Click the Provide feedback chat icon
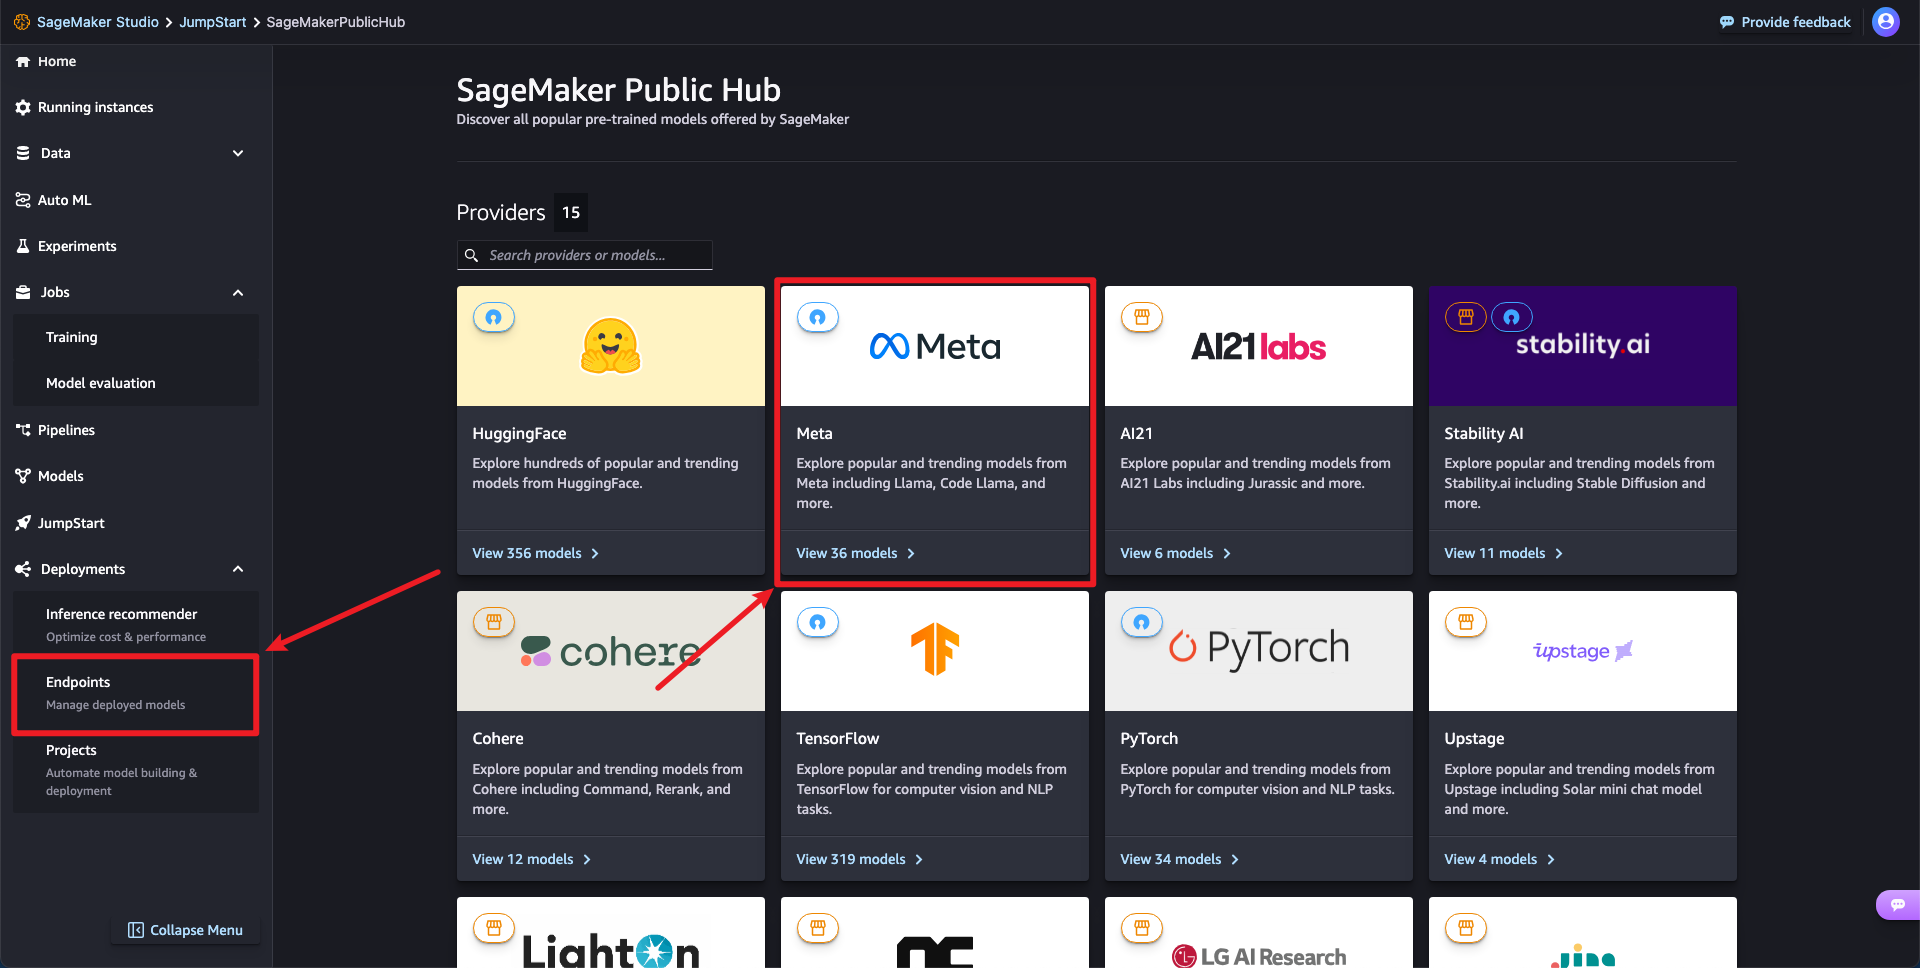Screen dimensions: 1920x968 click(1727, 22)
